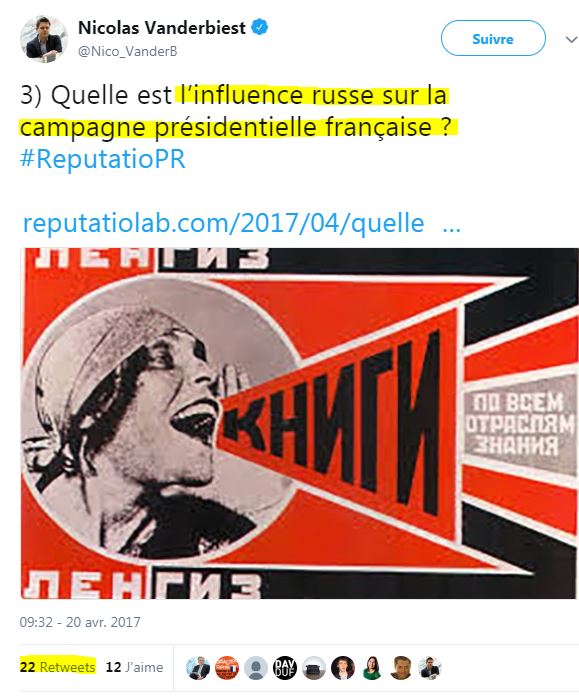The image size is (579, 696).
Task: Expand the tweet options chevron menu
Action: (x=571, y=40)
